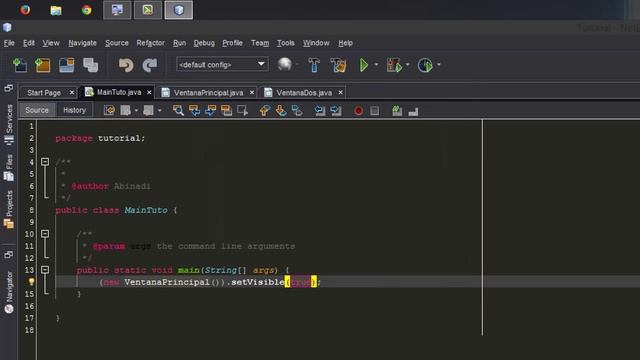The height and width of the screenshot is (360, 640).
Task: Open the Edit menu
Action: point(29,43)
